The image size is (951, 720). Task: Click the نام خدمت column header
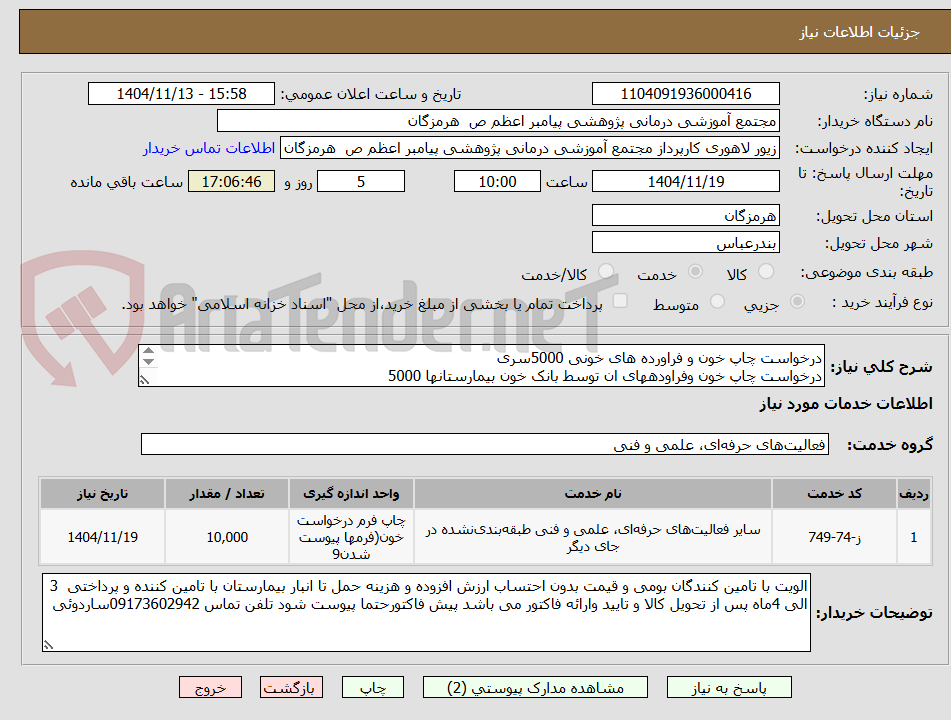click(x=593, y=494)
